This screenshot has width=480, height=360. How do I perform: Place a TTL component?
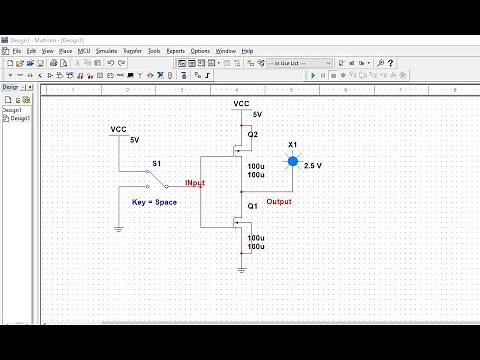click(x=60, y=75)
